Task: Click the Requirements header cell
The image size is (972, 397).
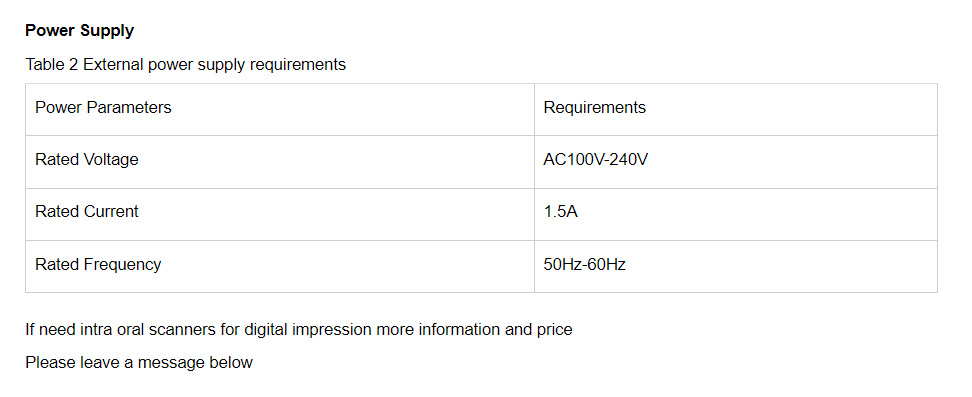Action: (x=736, y=109)
